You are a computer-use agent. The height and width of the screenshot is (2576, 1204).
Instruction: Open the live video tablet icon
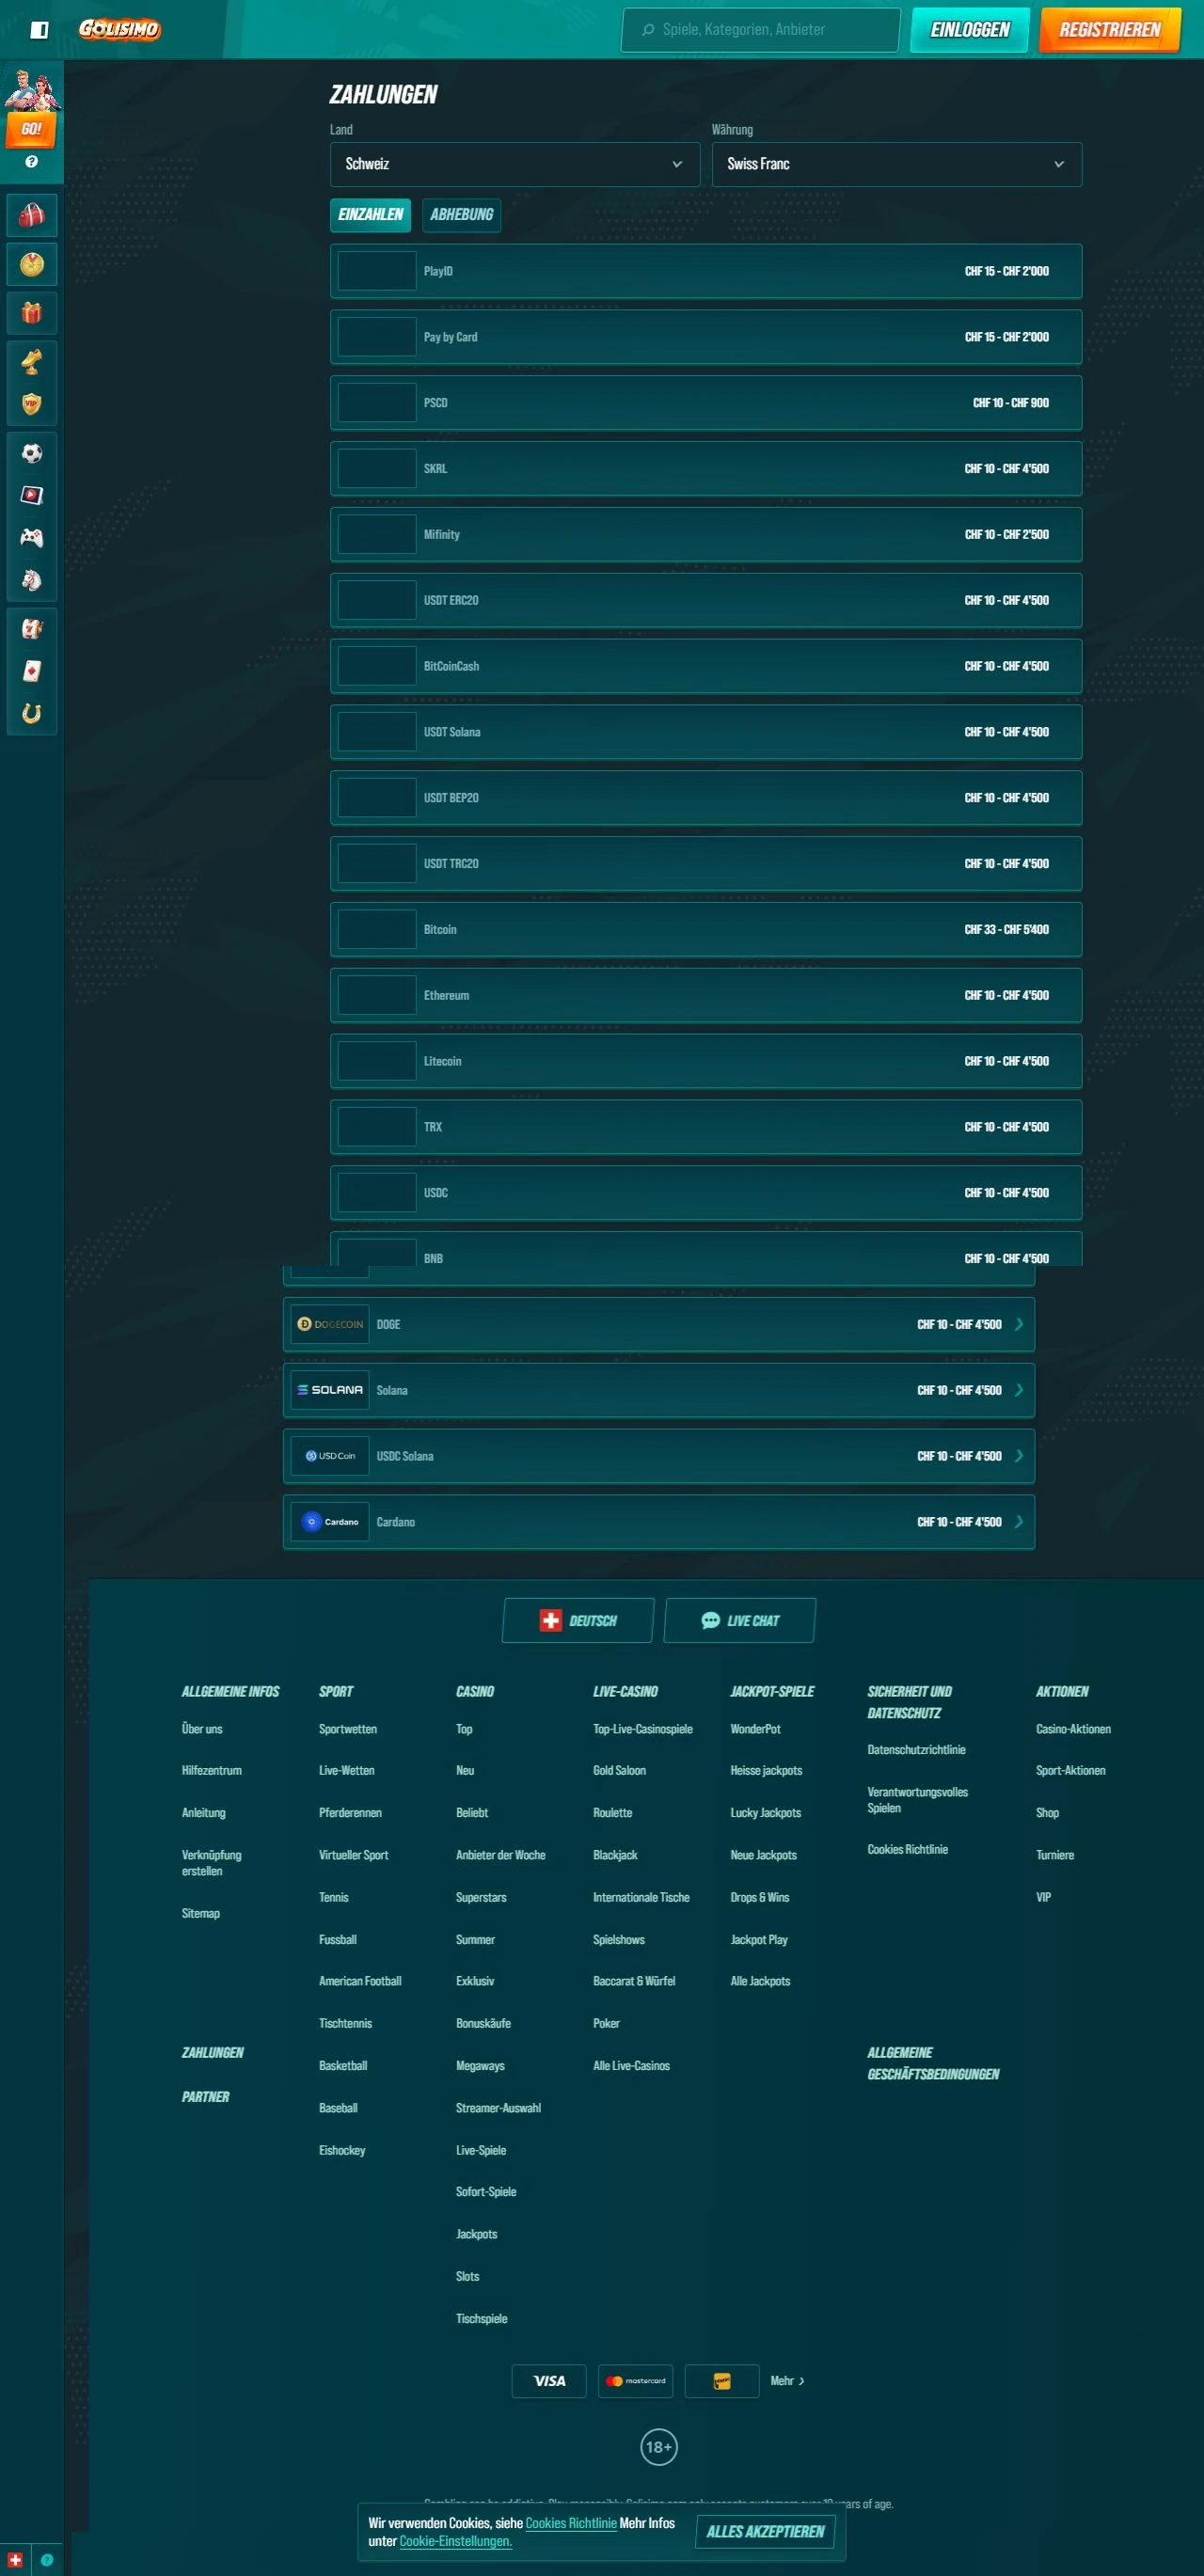pyautogui.click(x=32, y=495)
